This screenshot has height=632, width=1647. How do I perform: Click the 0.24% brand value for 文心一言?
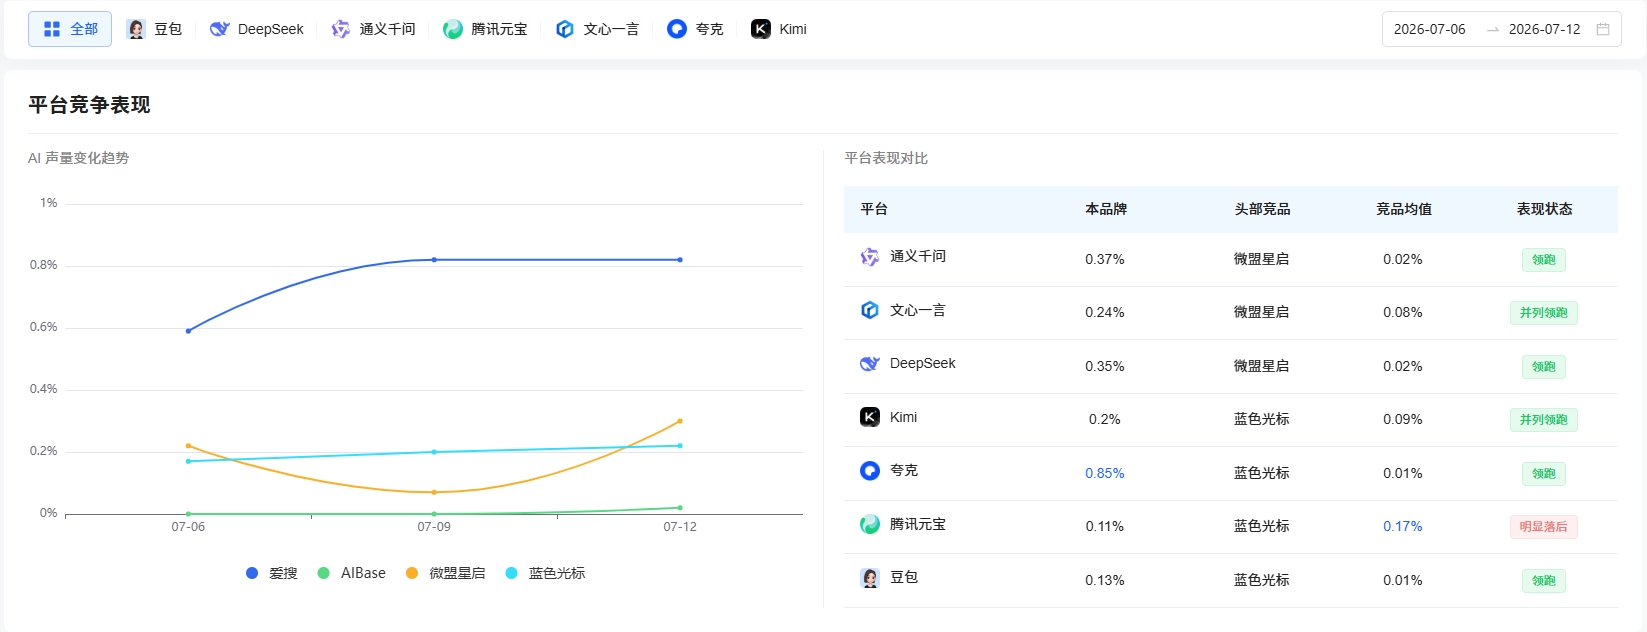(x=1105, y=312)
